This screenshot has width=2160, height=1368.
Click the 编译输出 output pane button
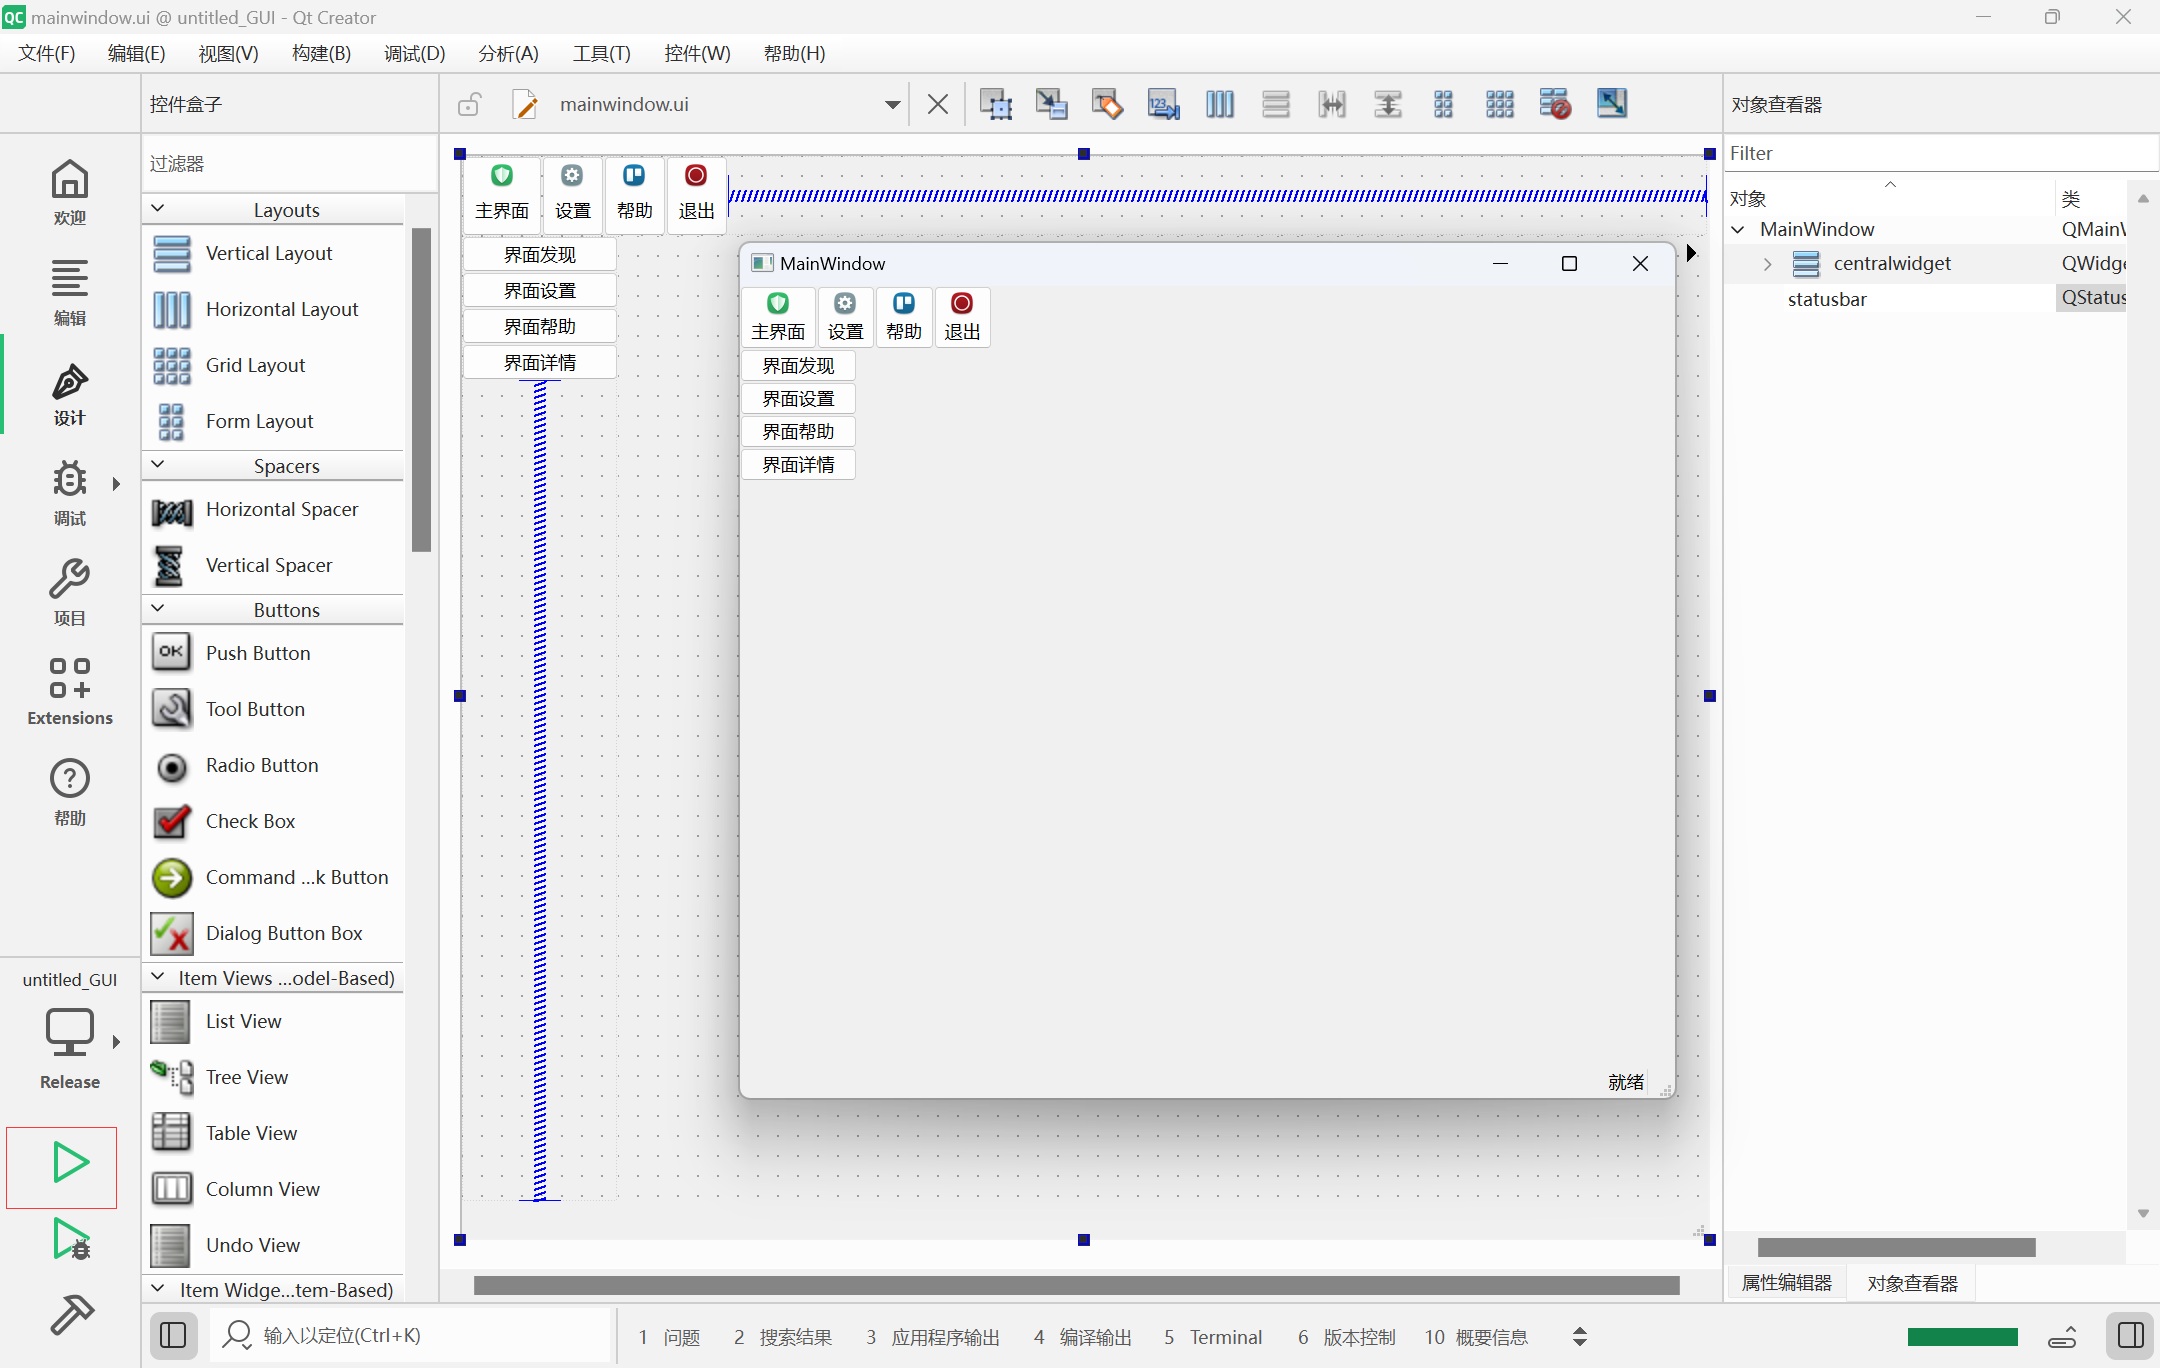pyautogui.click(x=1083, y=1337)
